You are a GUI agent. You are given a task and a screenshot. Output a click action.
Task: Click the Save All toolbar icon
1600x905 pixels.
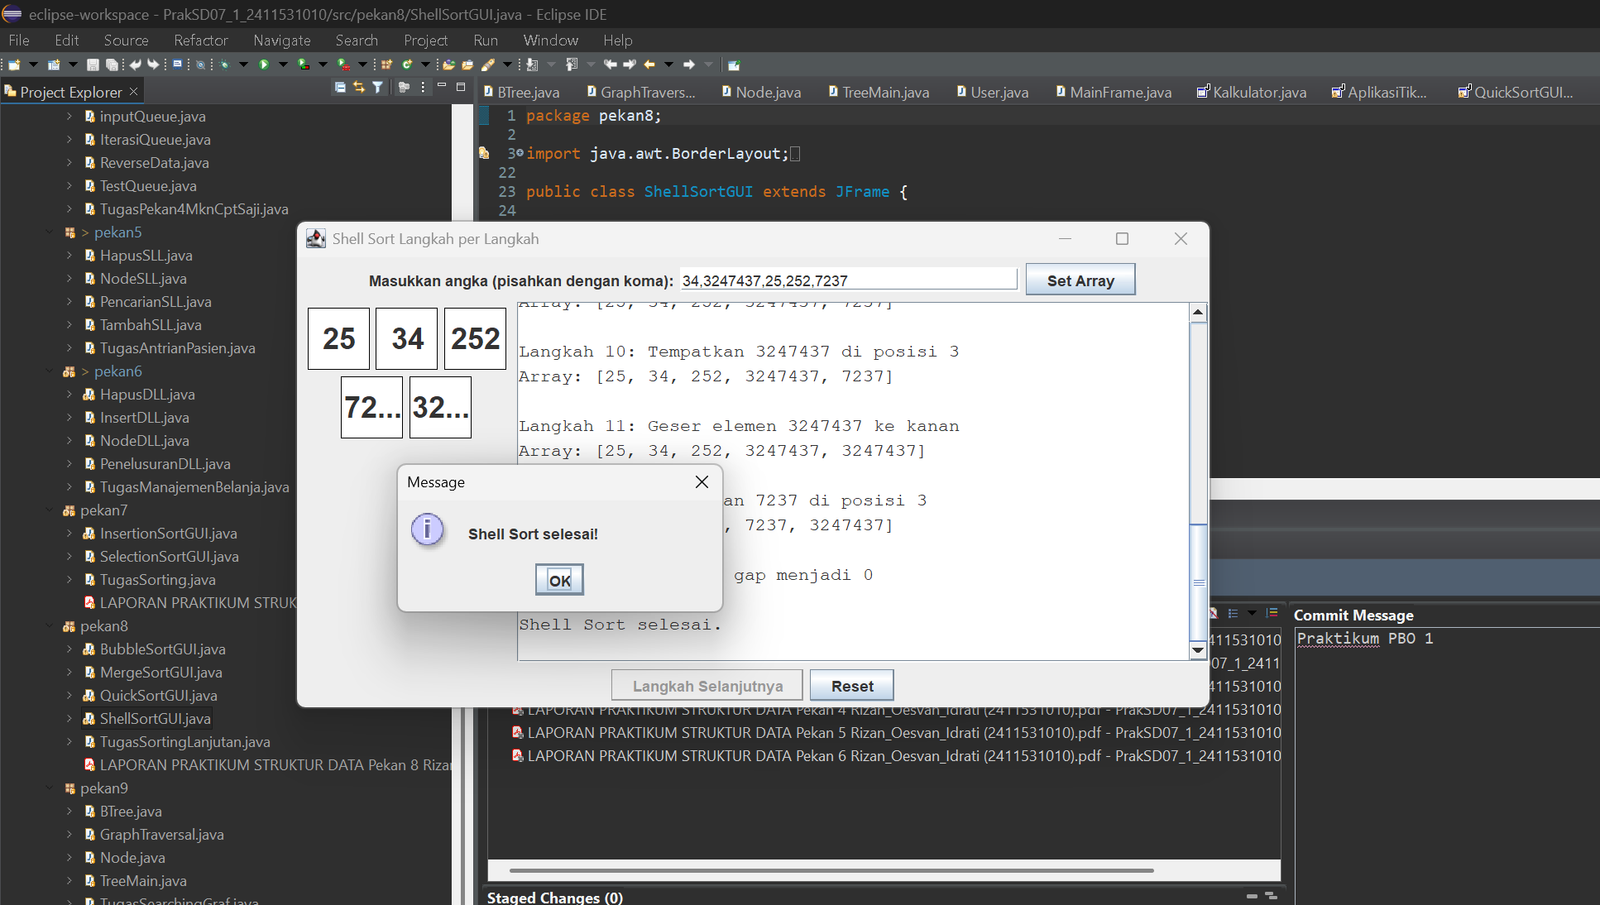tap(112, 65)
